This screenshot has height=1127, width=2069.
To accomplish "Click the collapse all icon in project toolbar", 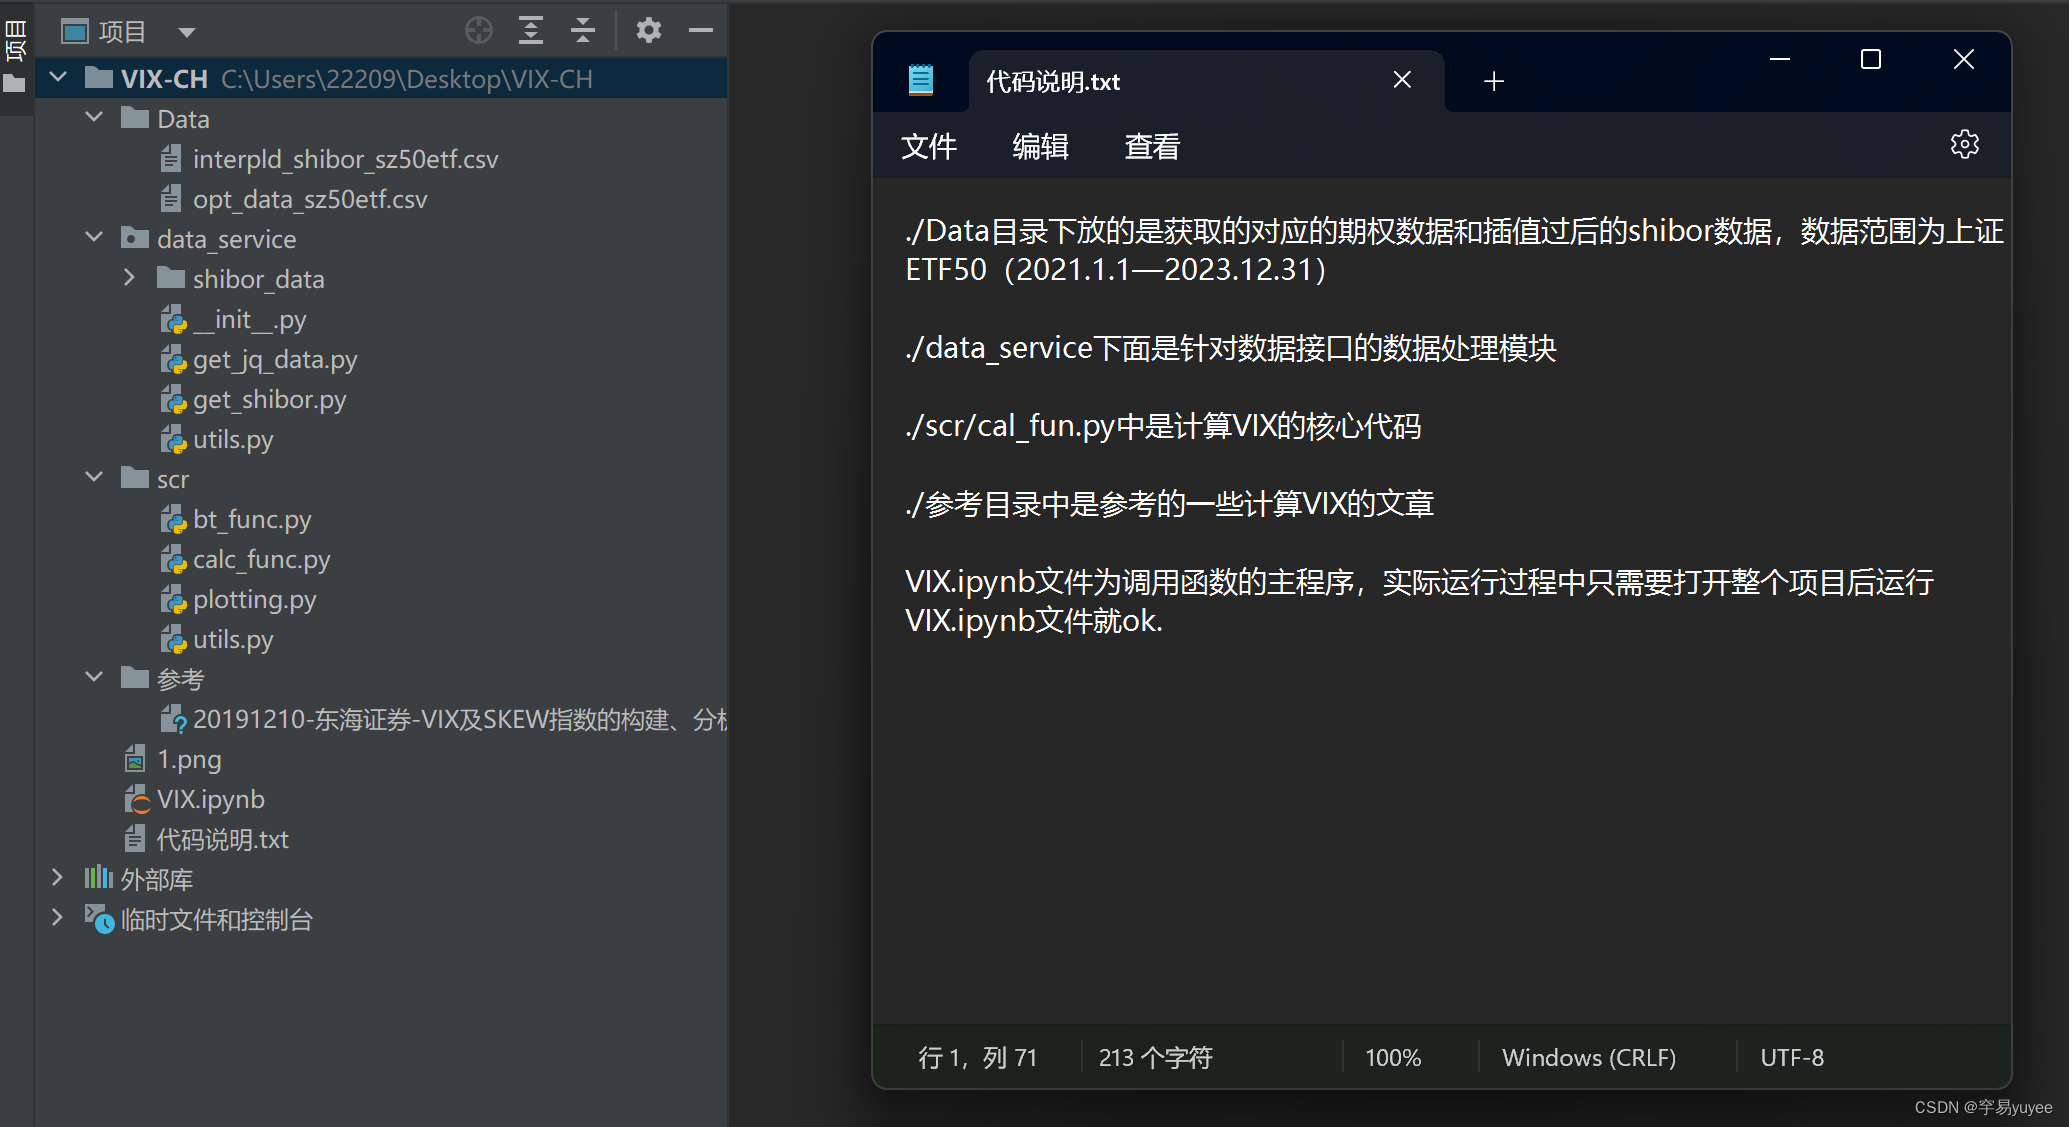I will point(583,30).
